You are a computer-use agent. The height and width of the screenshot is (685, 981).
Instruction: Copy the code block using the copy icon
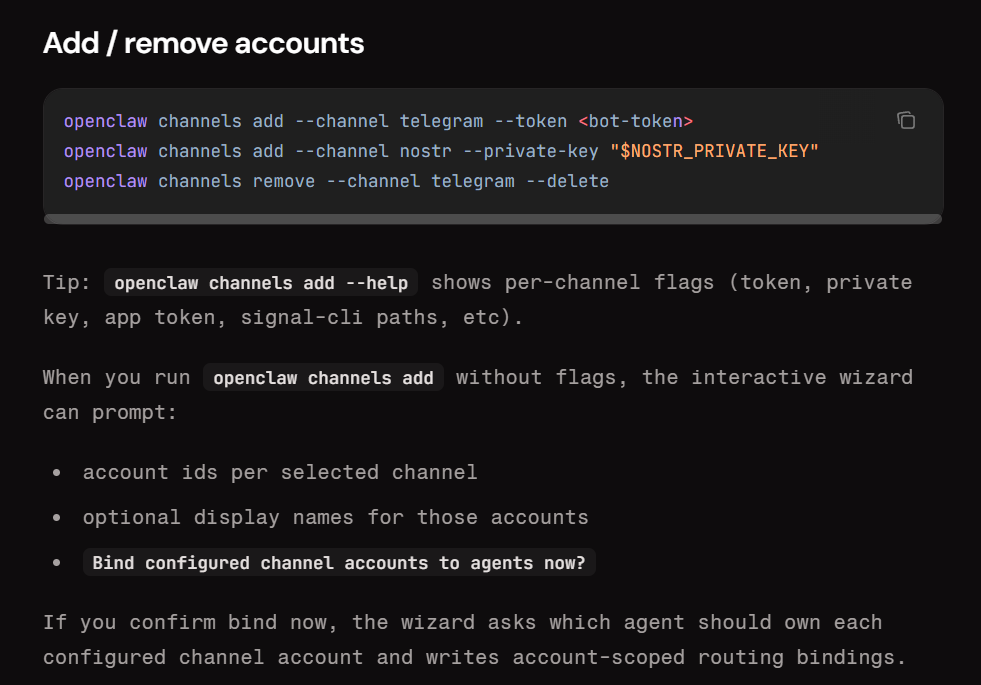pyautogui.click(x=905, y=120)
